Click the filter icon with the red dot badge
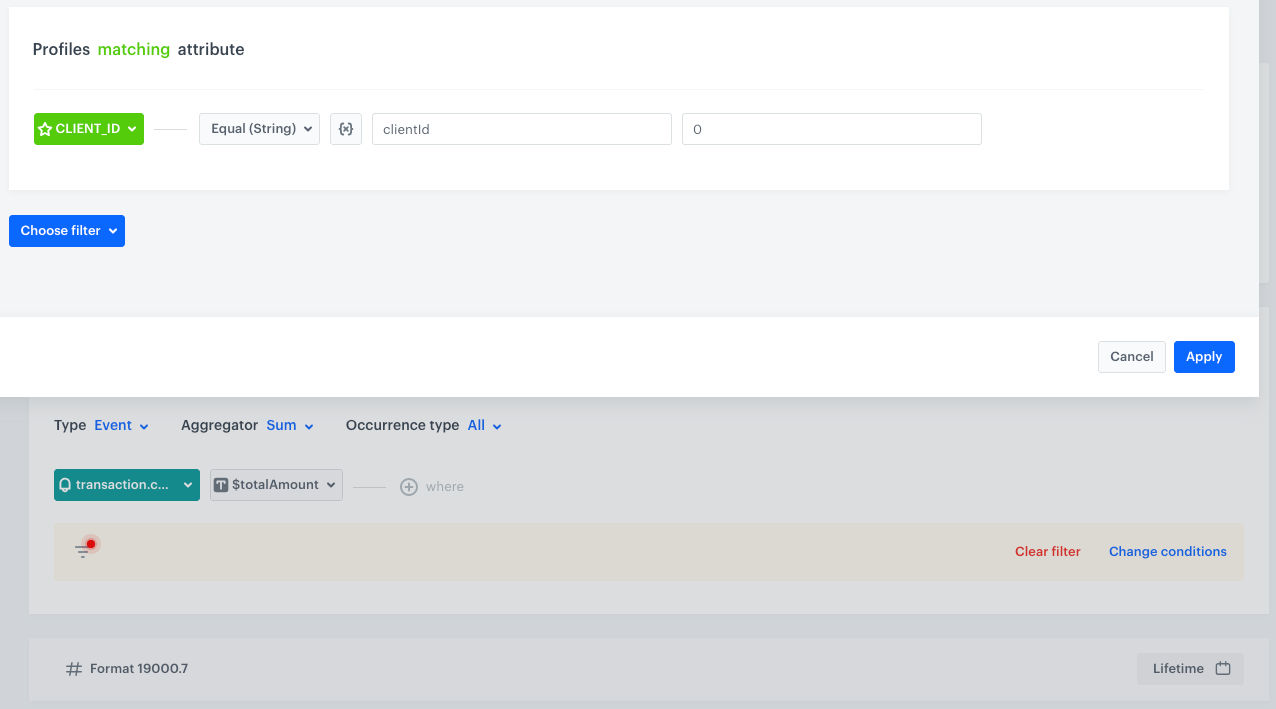This screenshot has height=709, width=1276. [x=84, y=547]
